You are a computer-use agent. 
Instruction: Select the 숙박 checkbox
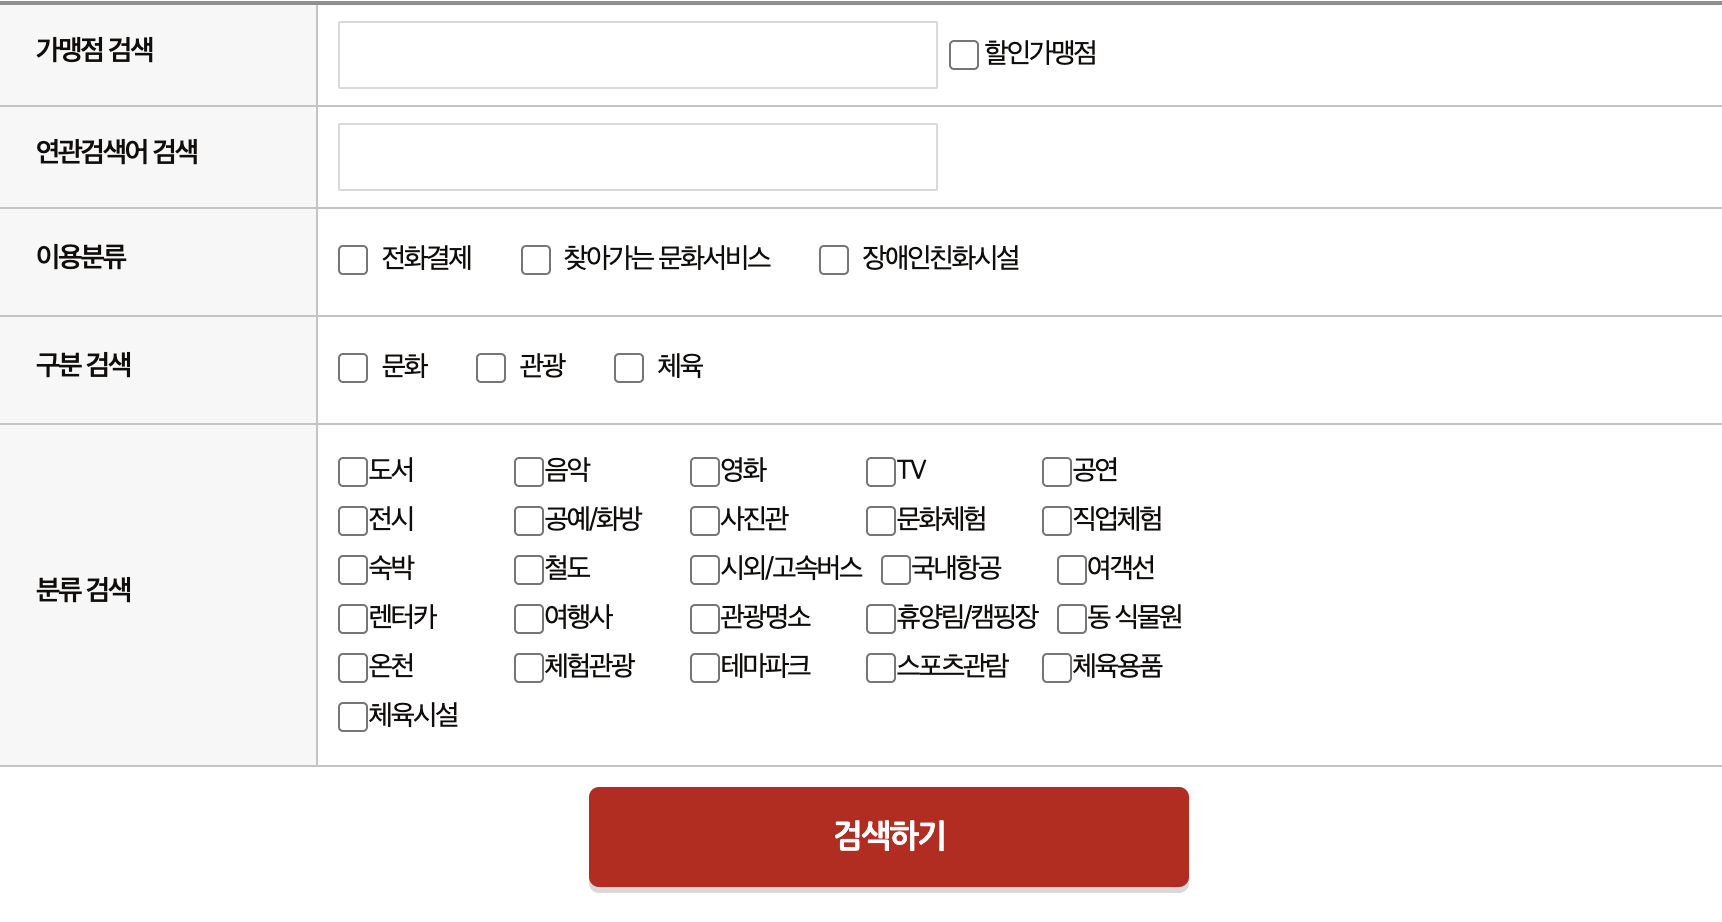(351, 569)
